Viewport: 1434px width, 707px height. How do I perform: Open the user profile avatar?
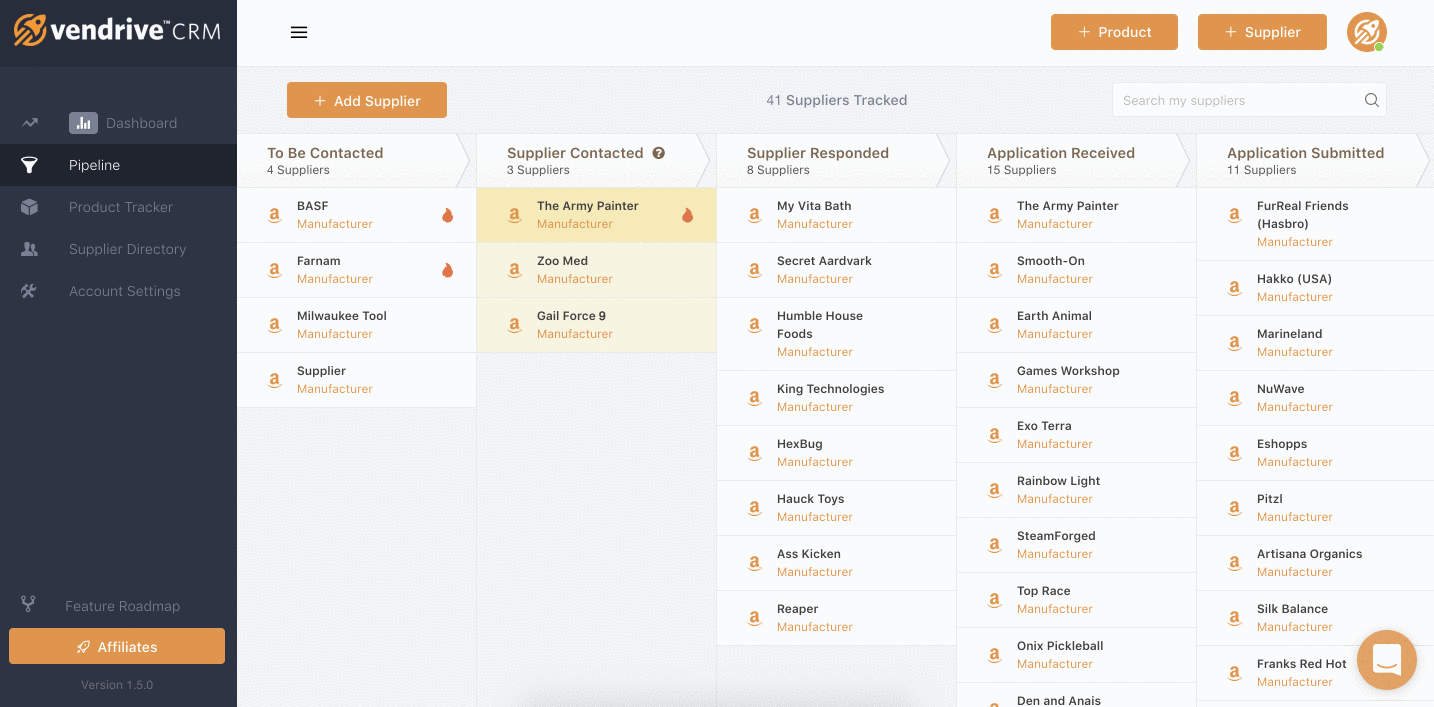tap(1365, 32)
